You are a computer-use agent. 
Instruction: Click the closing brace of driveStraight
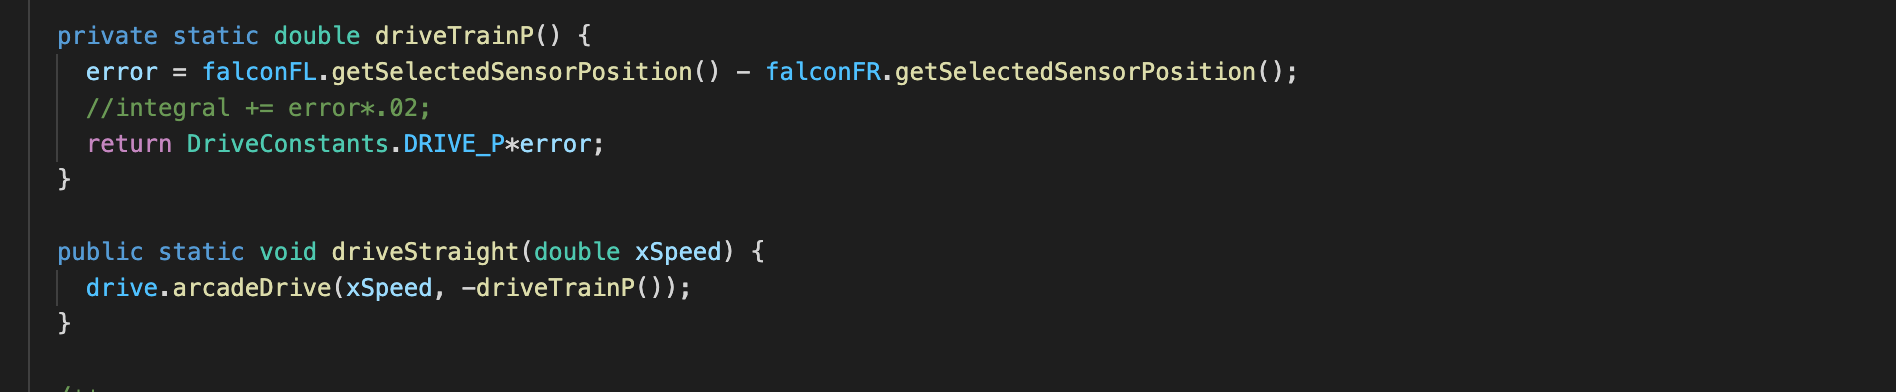point(64,323)
